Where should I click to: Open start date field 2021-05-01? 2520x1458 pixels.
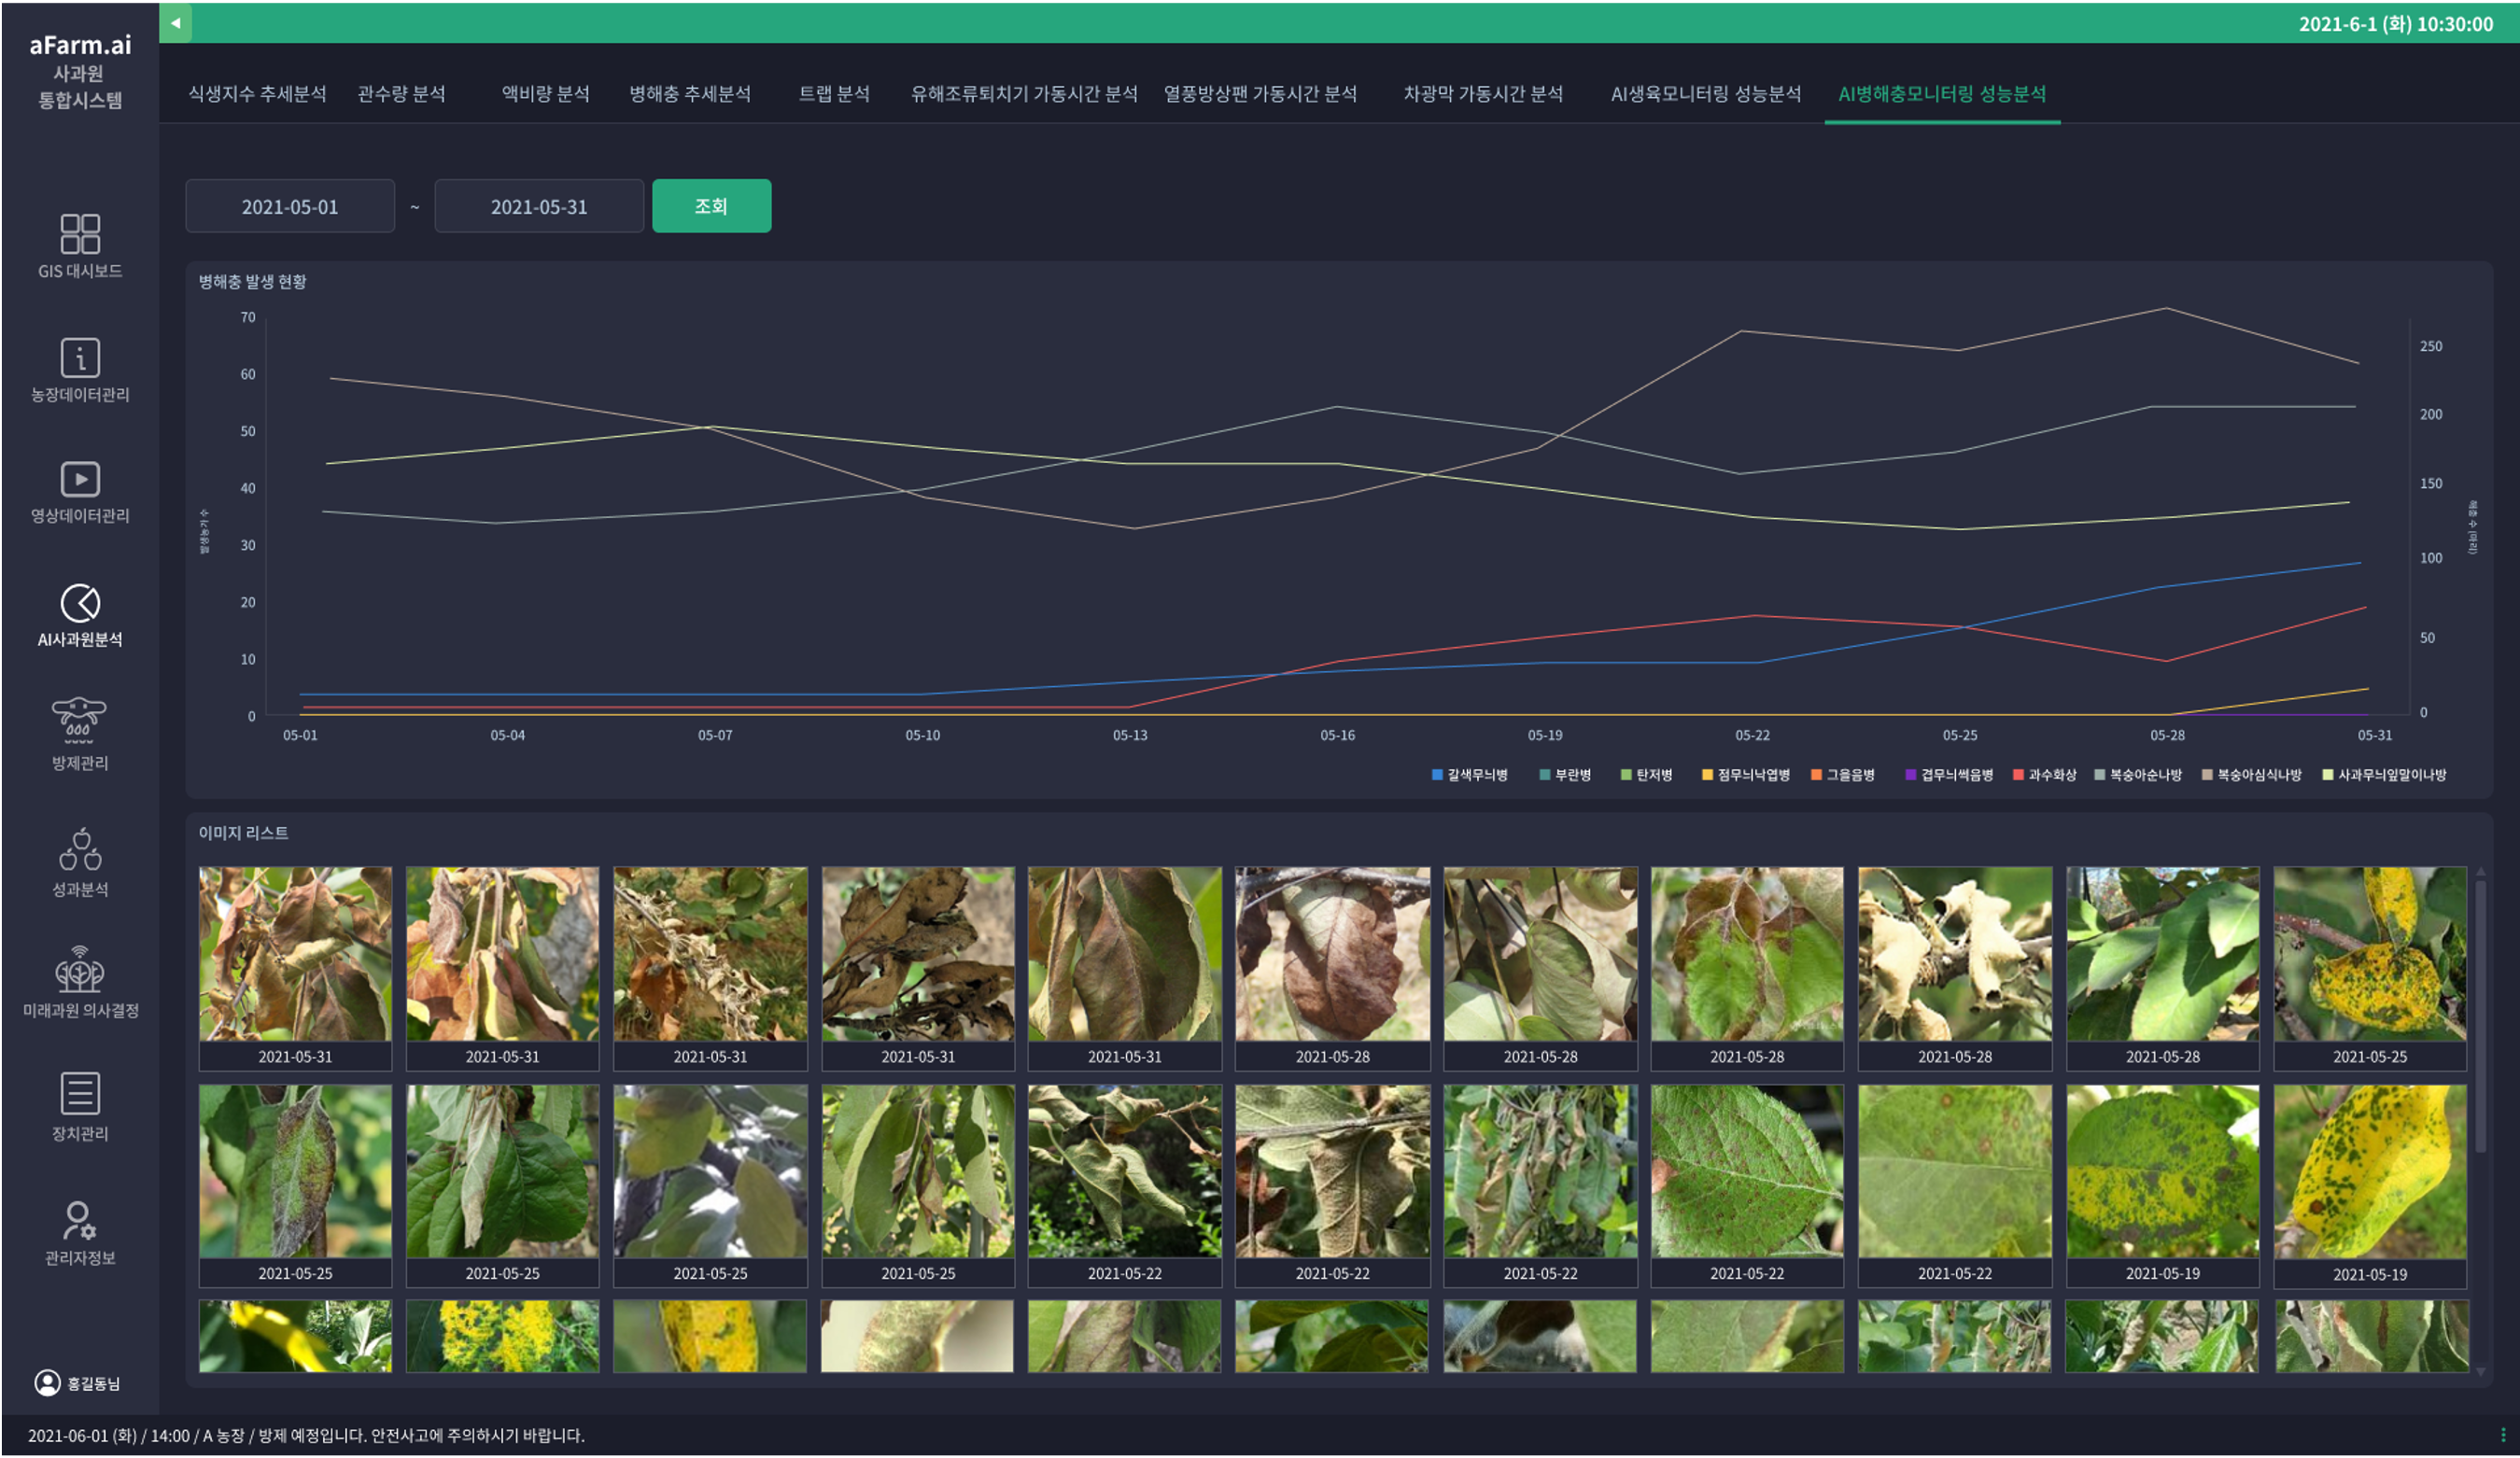coord(290,206)
